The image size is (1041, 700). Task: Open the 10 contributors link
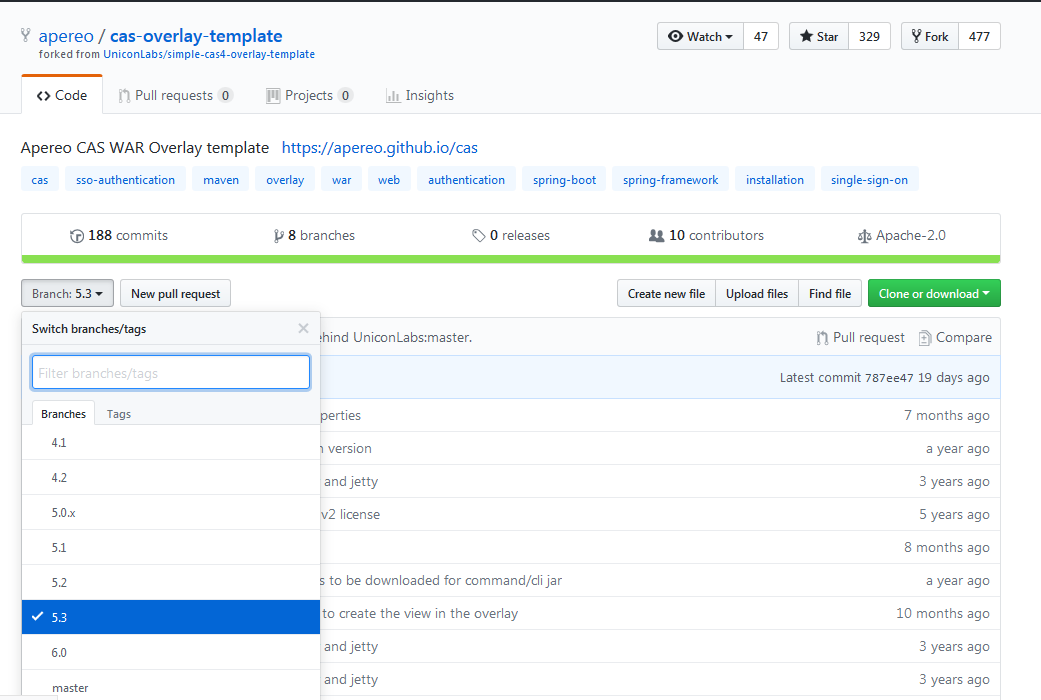(706, 236)
